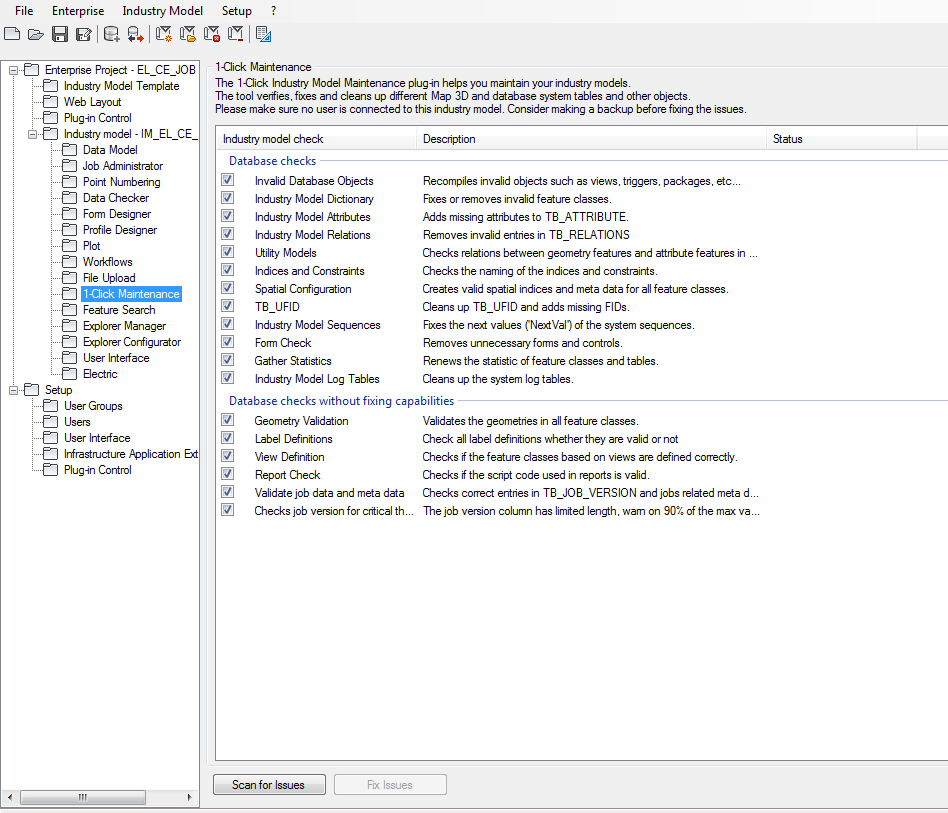The height and width of the screenshot is (813, 948).
Task: Click the delete industry model toolbar icon
Action: click(x=210, y=33)
